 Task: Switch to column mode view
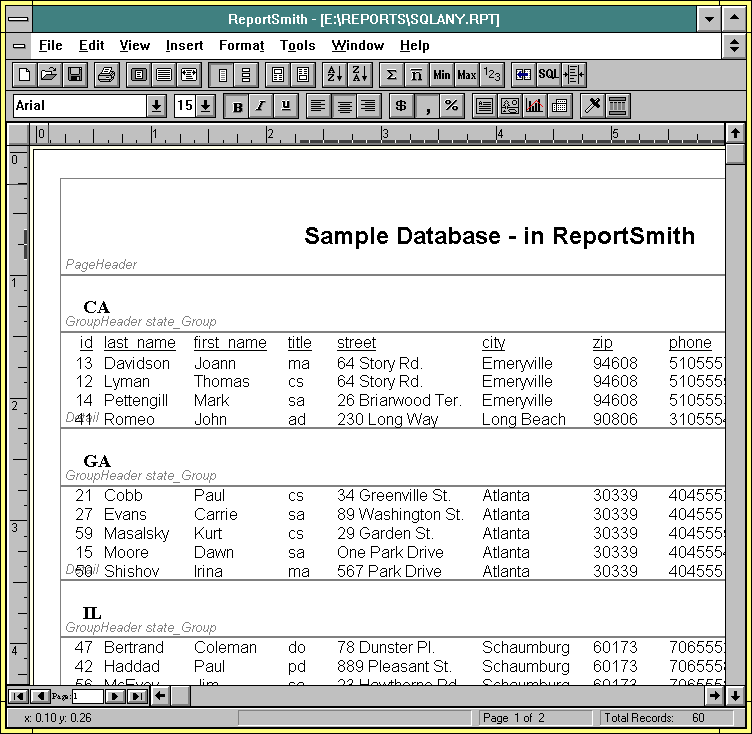click(222, 75)
